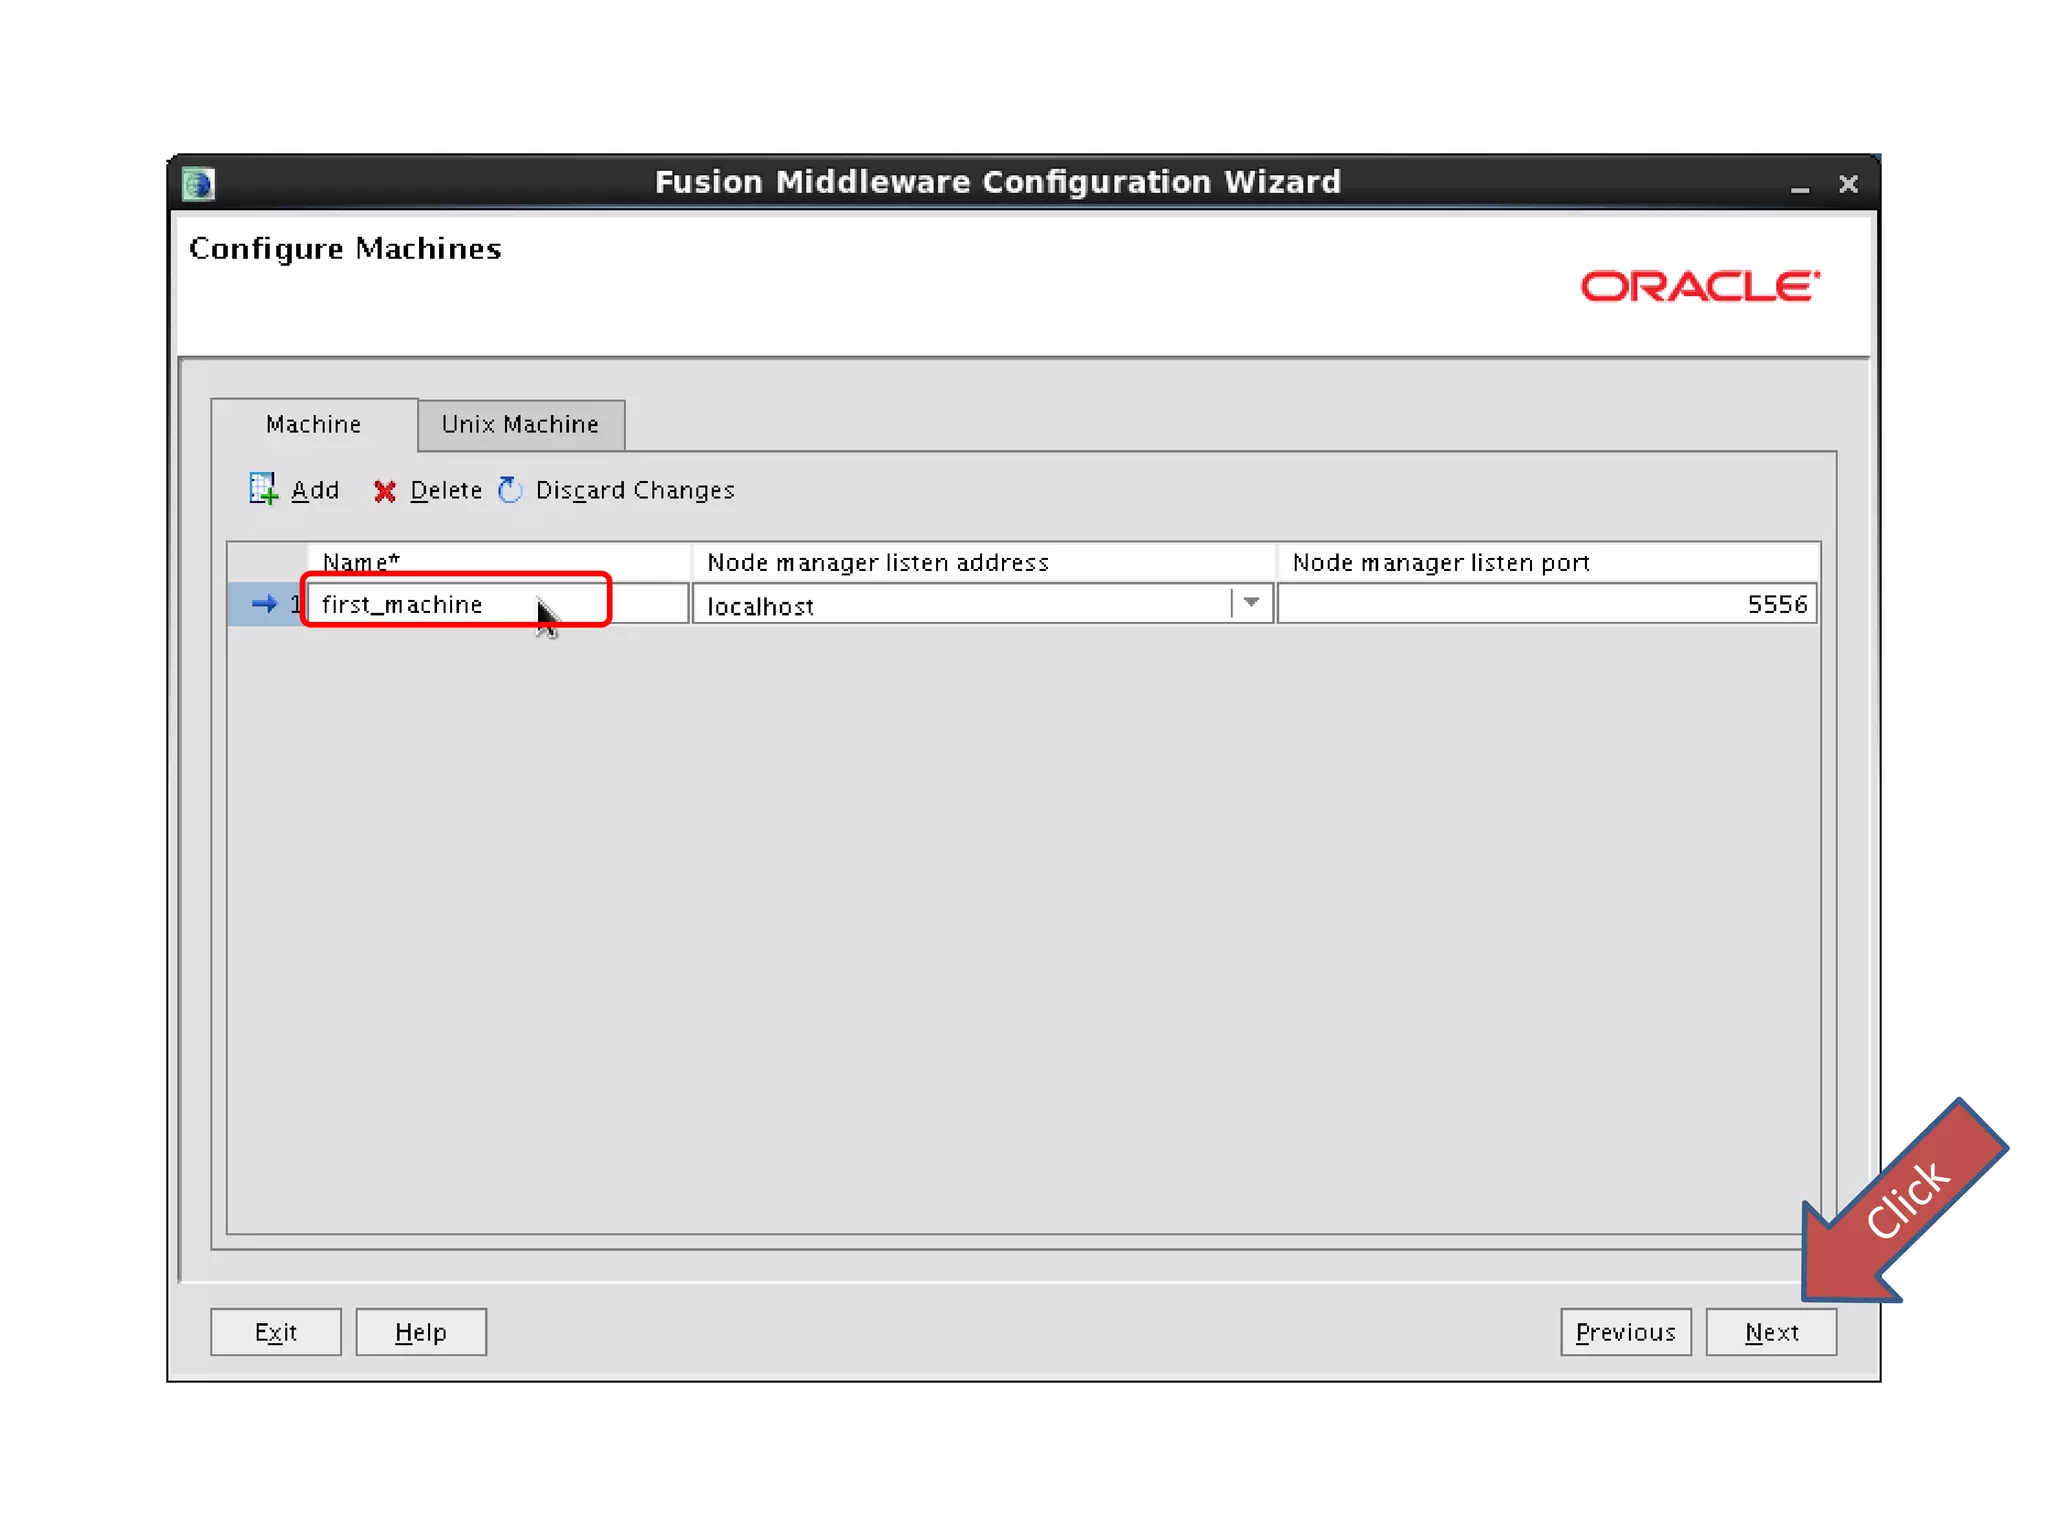The image size is (2048, 1536).
Task: Close the Configuration Wizard window
Action: [1848, 184]
